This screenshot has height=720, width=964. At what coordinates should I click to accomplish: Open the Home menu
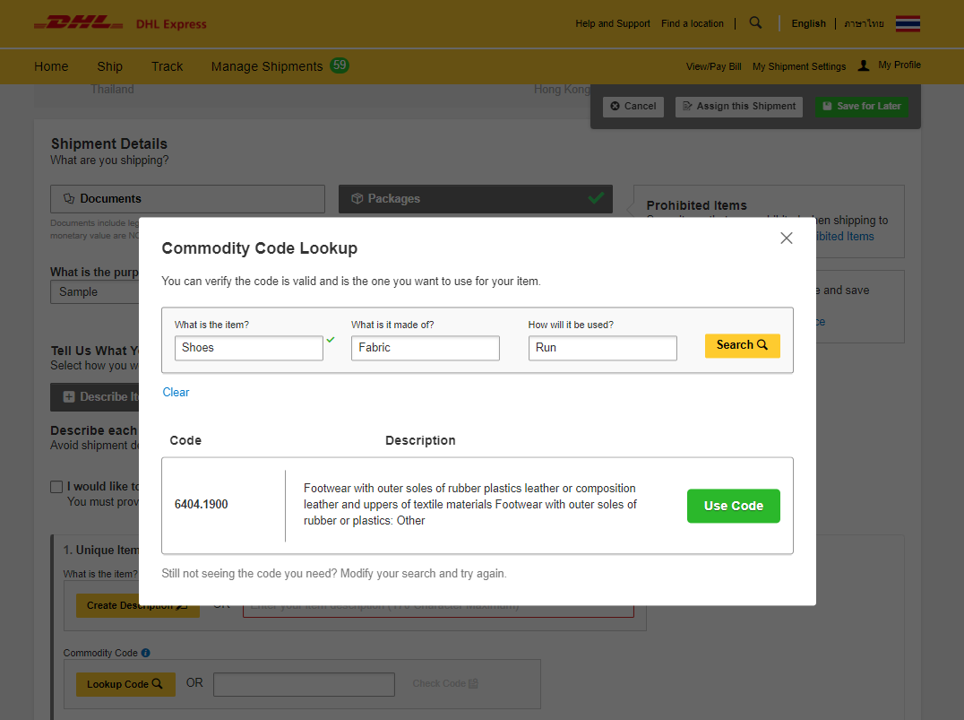pyautogui.click(x=51, y=66)
